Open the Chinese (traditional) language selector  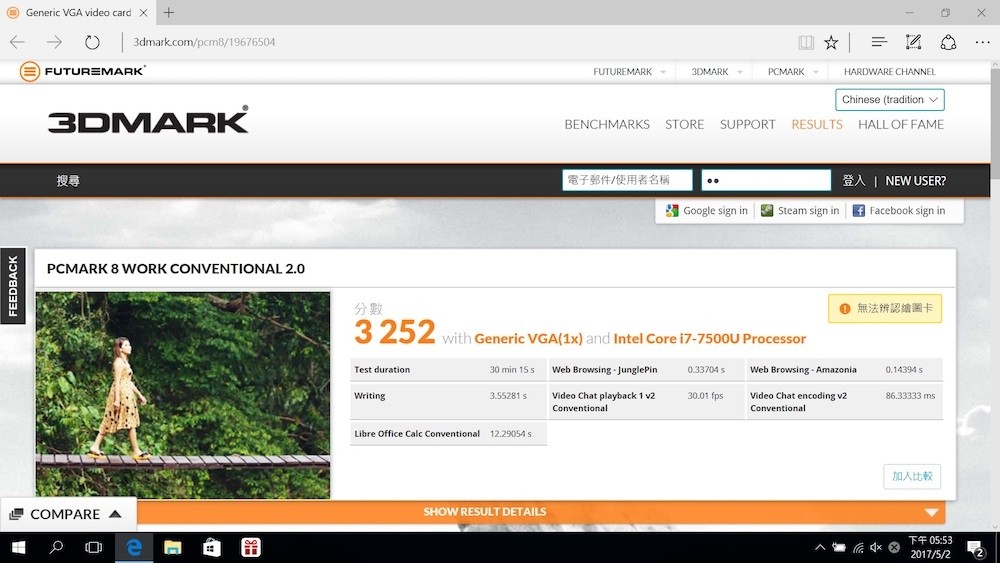tap(890, 99)
